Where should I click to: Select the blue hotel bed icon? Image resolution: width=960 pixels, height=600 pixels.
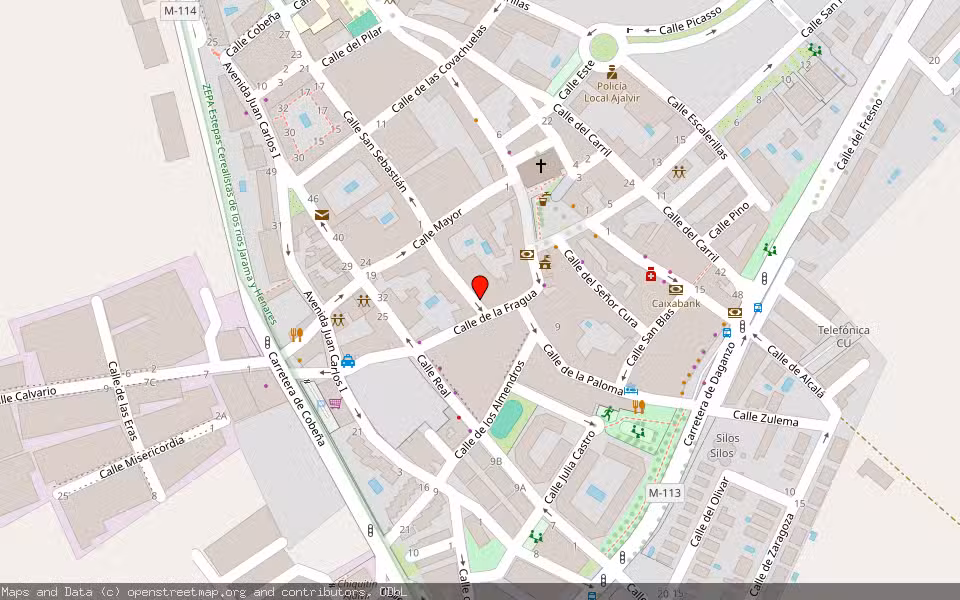pos(631,389)
